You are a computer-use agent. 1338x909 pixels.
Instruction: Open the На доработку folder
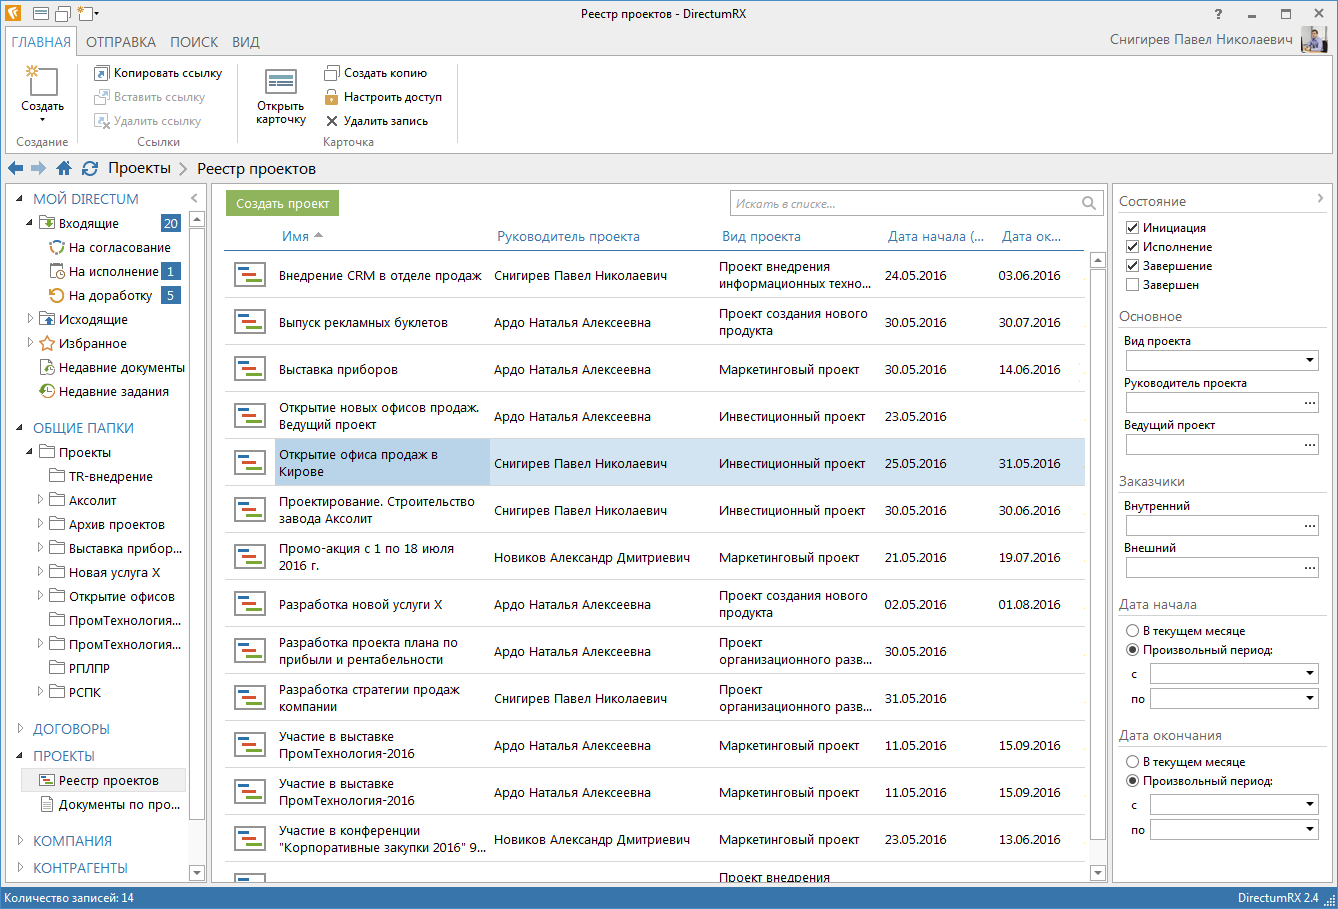[x=101, y=295]
